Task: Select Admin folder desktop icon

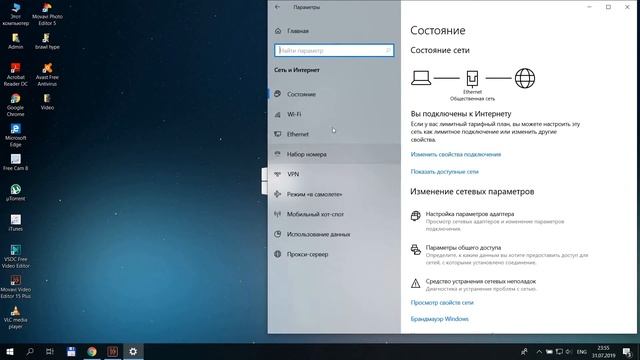Action: (x=16, y=42)
